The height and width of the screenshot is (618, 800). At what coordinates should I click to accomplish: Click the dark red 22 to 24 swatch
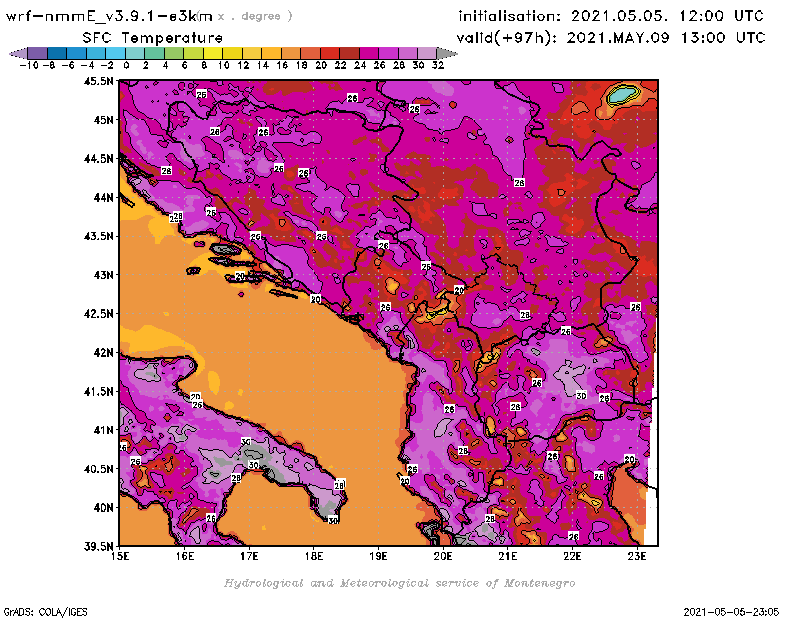click(x=349, y=54)
